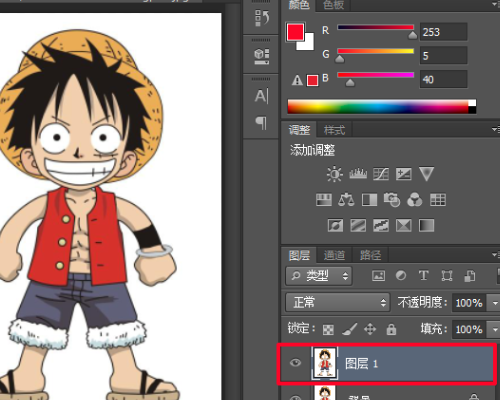Screen dimensions: 500x400
Task: Switch to the 样式 styles tab
Action: tap(334, 130)
